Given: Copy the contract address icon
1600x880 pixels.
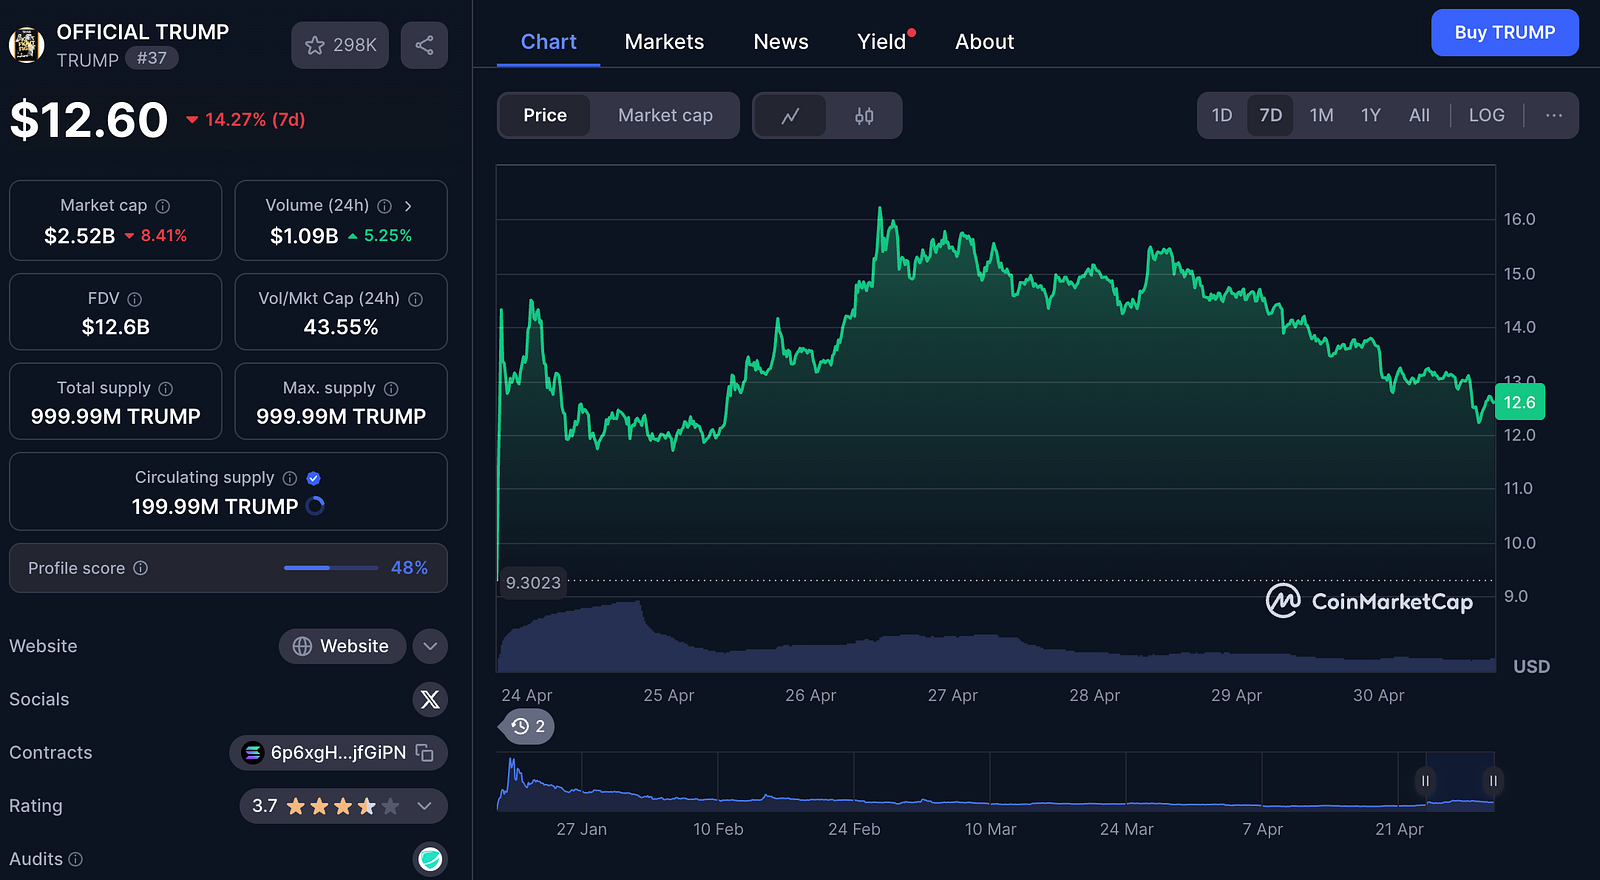Looking at the screenshot, I should [x=425, y=753].
